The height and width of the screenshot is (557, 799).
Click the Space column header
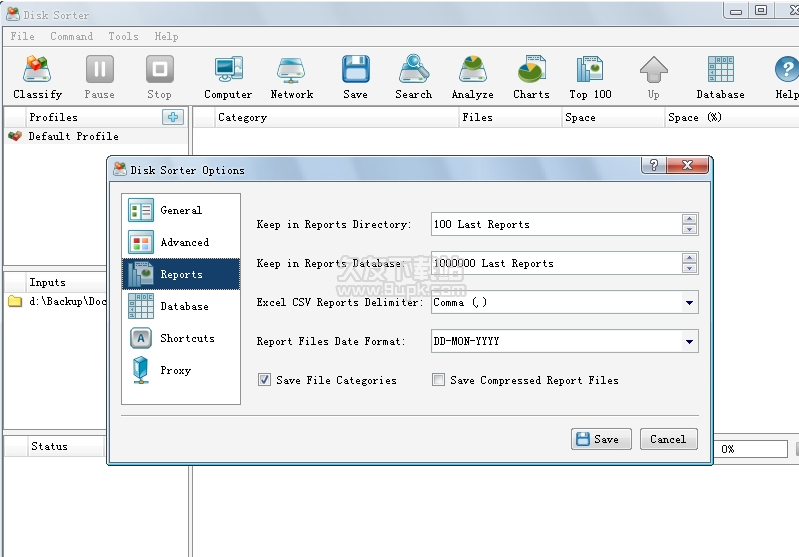[x=613, y=118]
